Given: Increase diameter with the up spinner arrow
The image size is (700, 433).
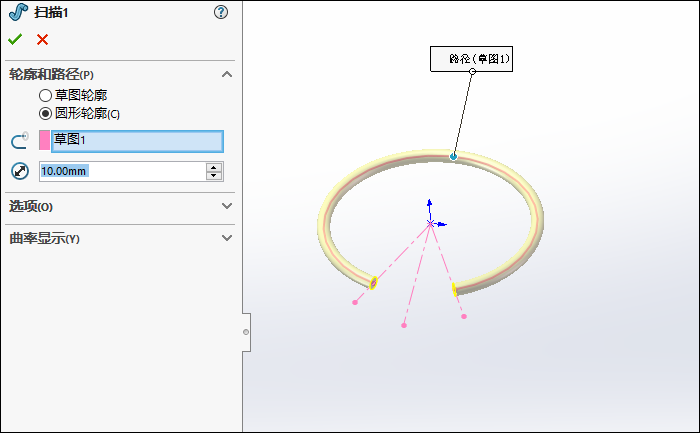Looking at the screenshot, I should coord(214,167).
